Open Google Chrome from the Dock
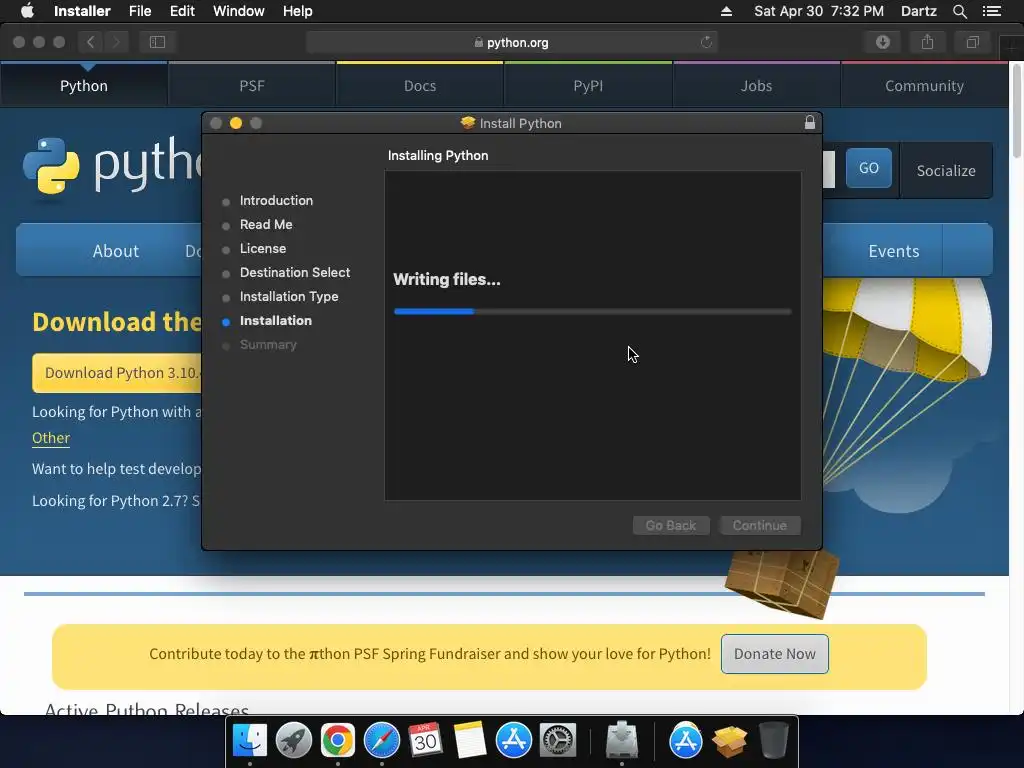1024x768 pixels. point(338,741)
